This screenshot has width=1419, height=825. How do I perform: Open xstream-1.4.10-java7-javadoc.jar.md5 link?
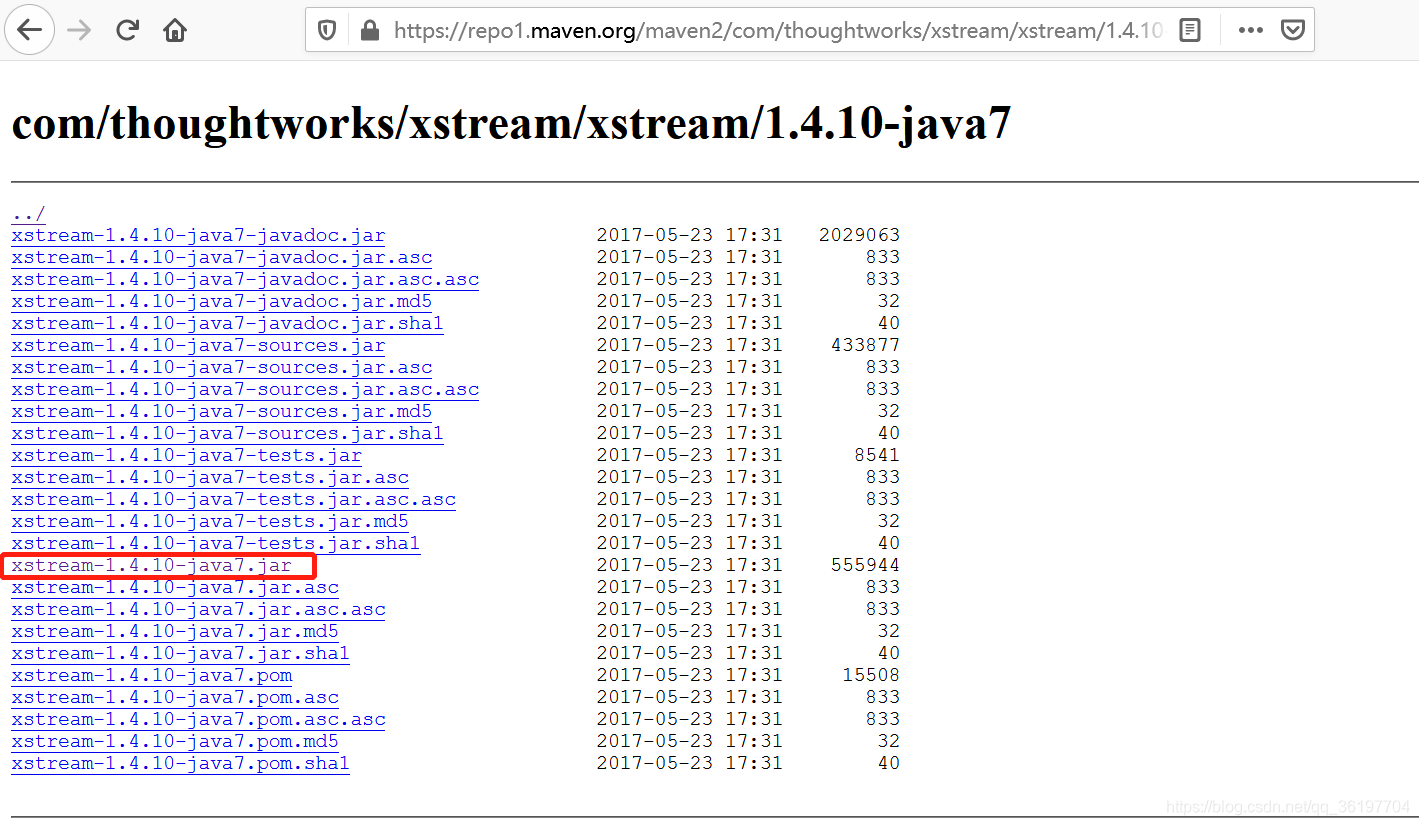point(222,301)
